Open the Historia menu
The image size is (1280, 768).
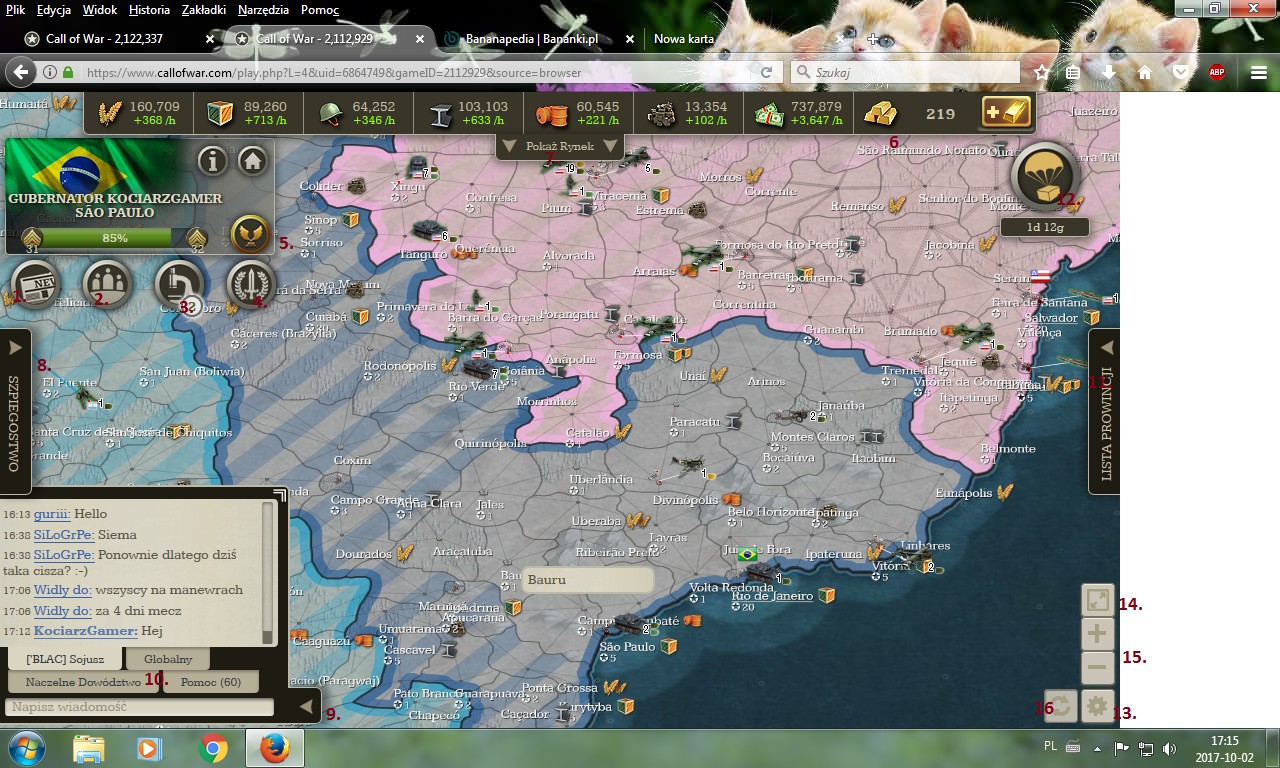point(149,10)
